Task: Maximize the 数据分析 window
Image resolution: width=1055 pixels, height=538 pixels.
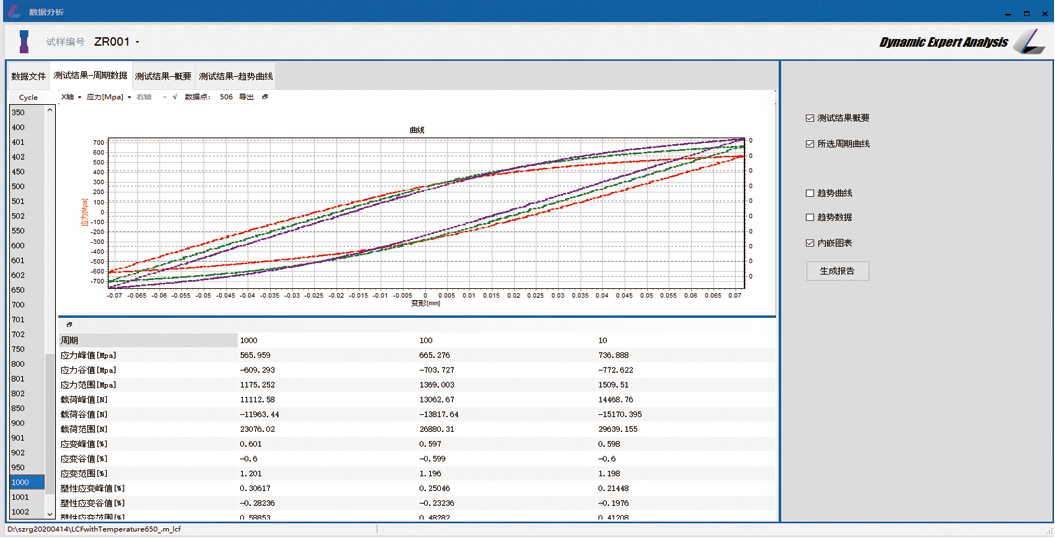Action: click(1026, 12)
